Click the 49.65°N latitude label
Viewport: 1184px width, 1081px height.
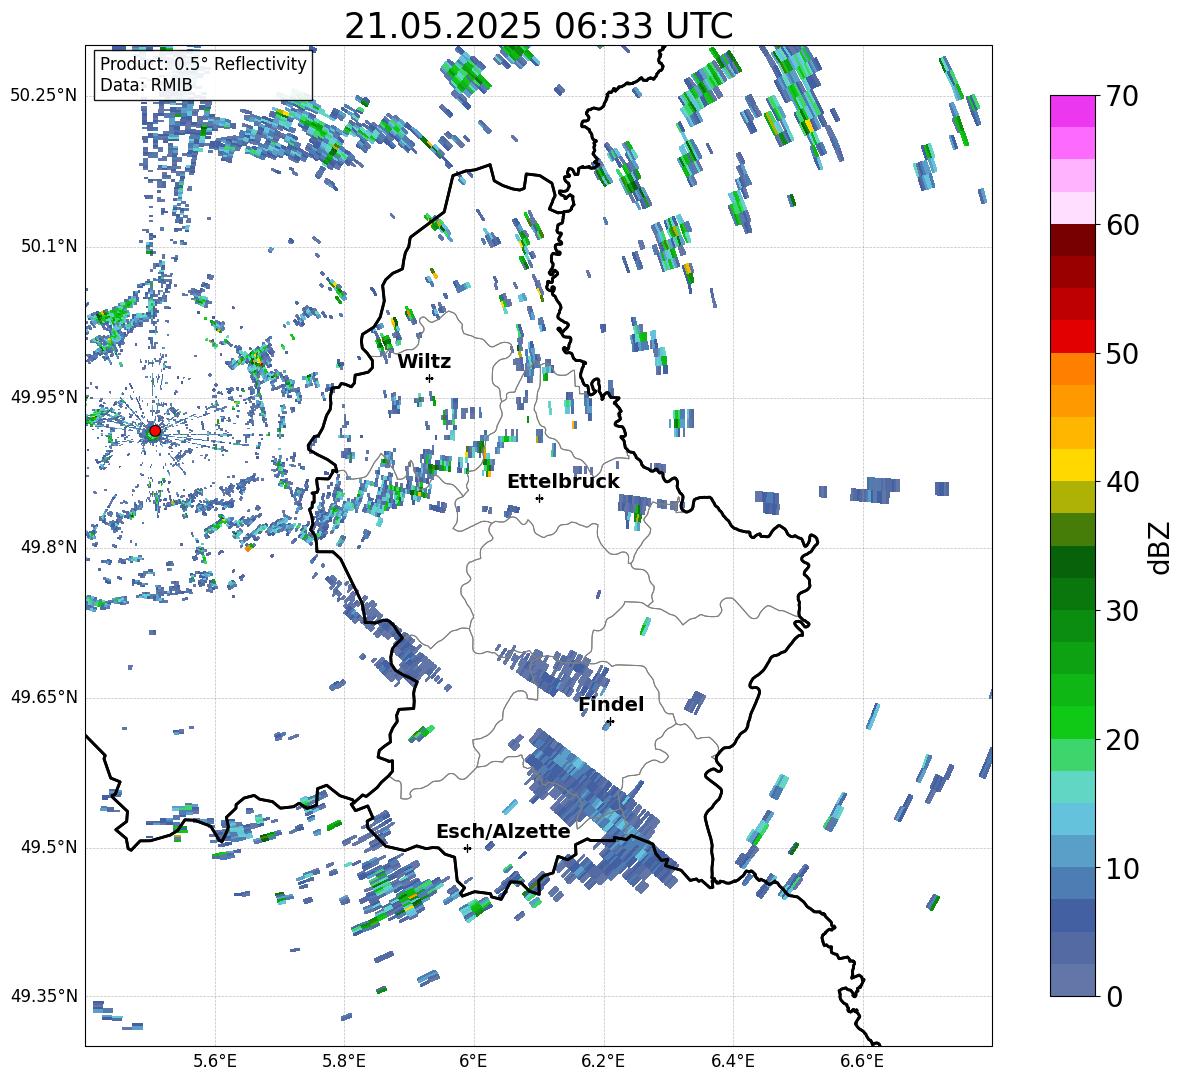pyautogui.click(x=44, y=697)
